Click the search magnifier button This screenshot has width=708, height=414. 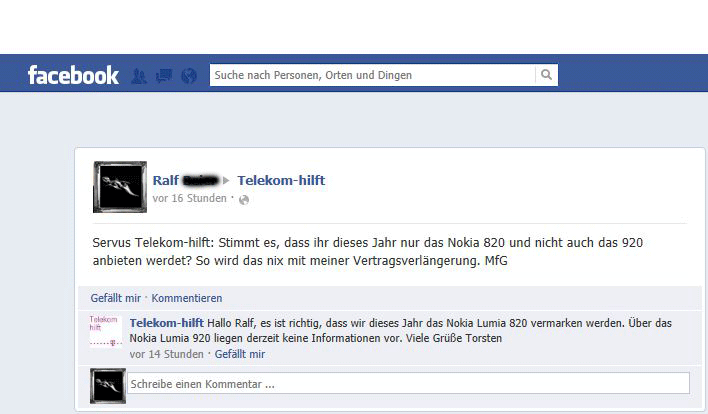546,75
